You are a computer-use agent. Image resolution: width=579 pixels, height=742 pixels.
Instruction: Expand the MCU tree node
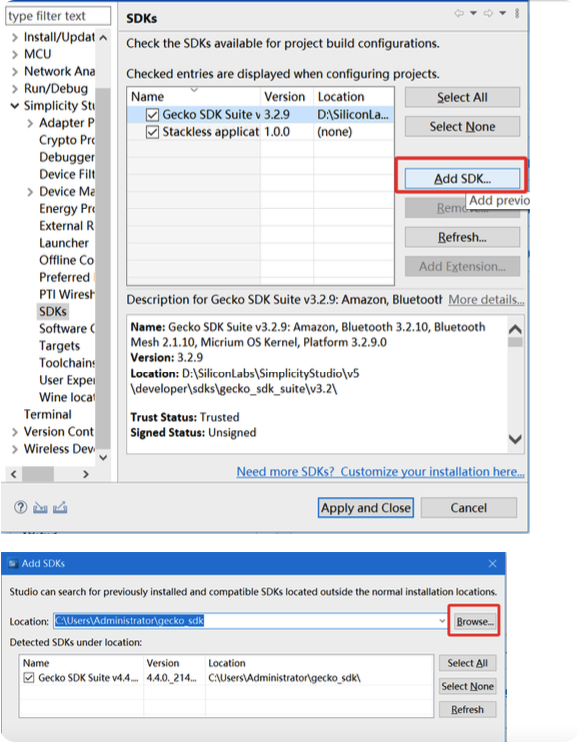(x=15, y=54)
